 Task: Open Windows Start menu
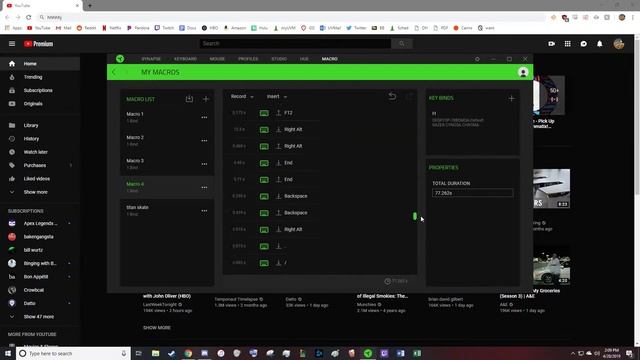point(8,353)
